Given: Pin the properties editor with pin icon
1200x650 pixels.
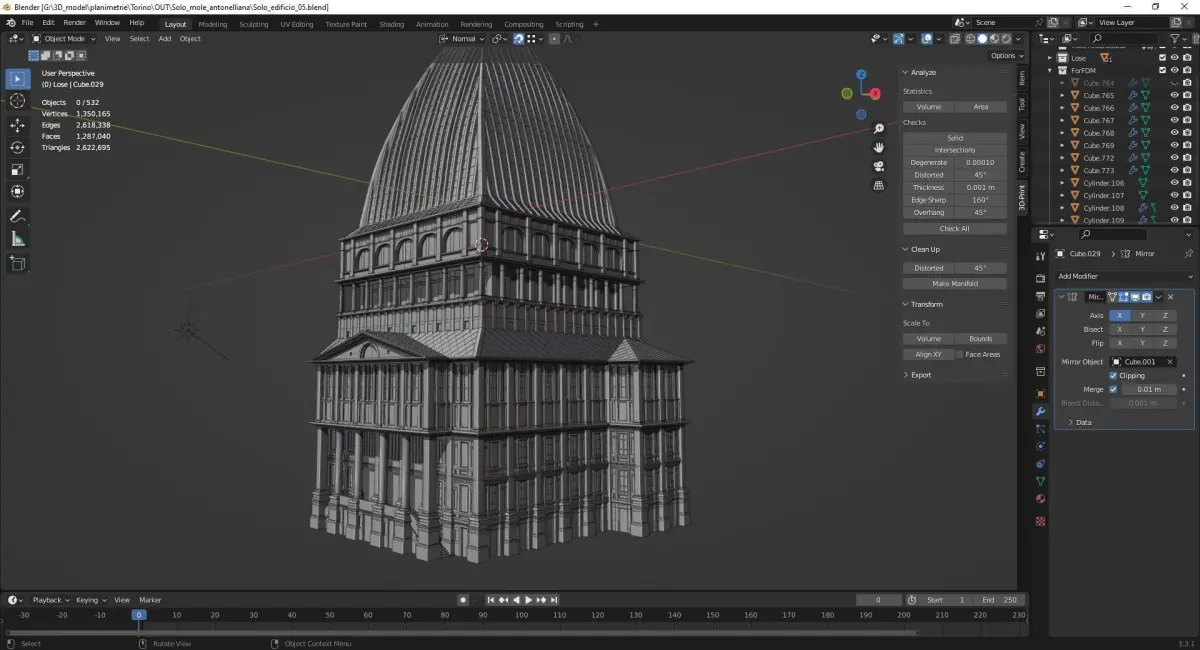Looking at the screenshot, I should click(1188, 254).
